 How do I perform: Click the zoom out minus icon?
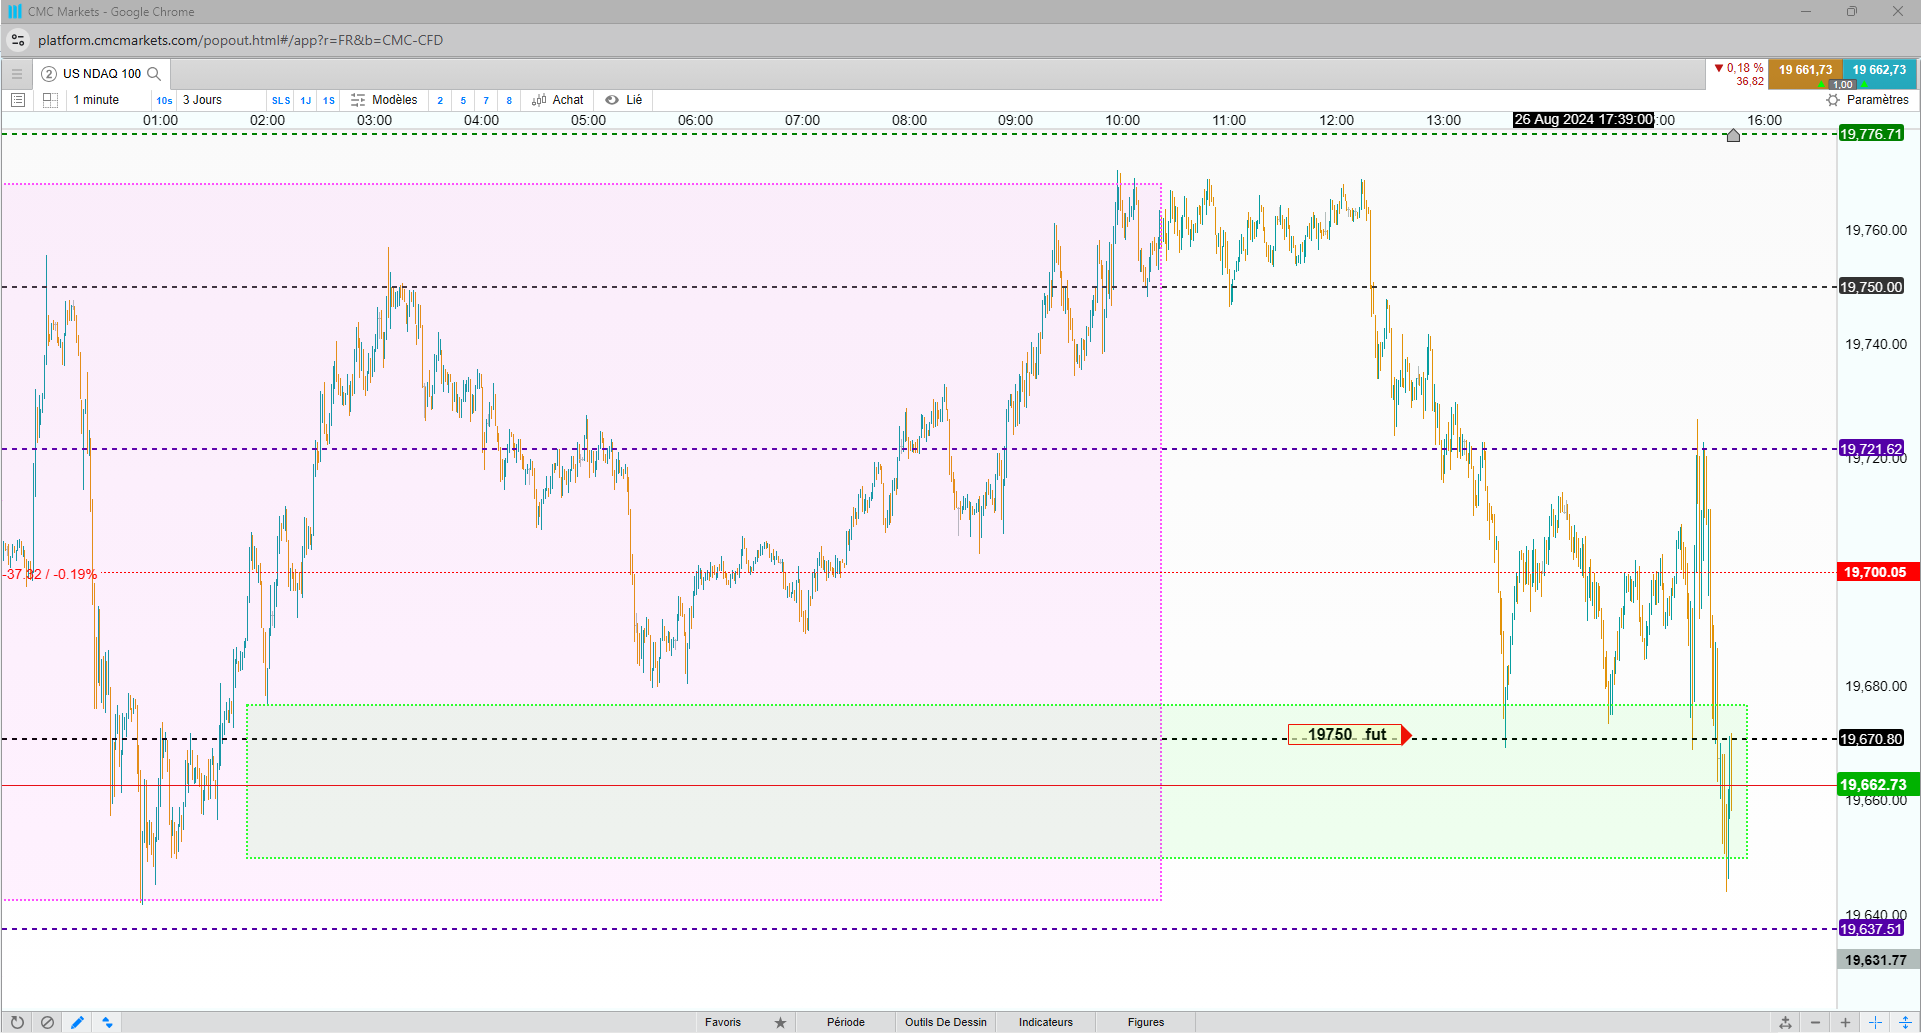(1815, 1022)
